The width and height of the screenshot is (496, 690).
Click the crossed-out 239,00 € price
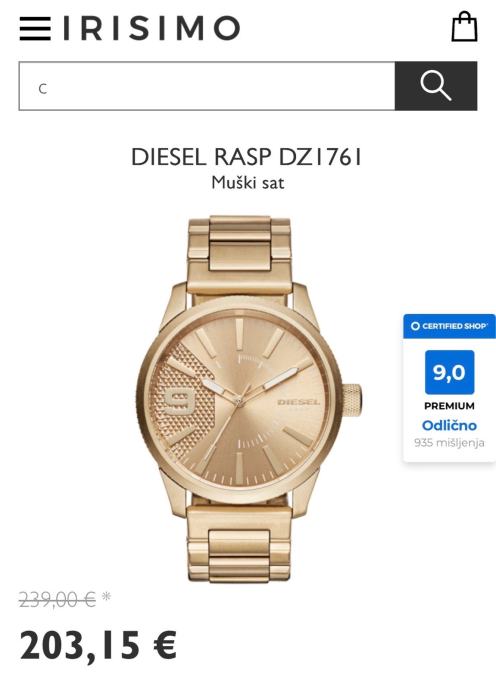click(x=57, y=599)
